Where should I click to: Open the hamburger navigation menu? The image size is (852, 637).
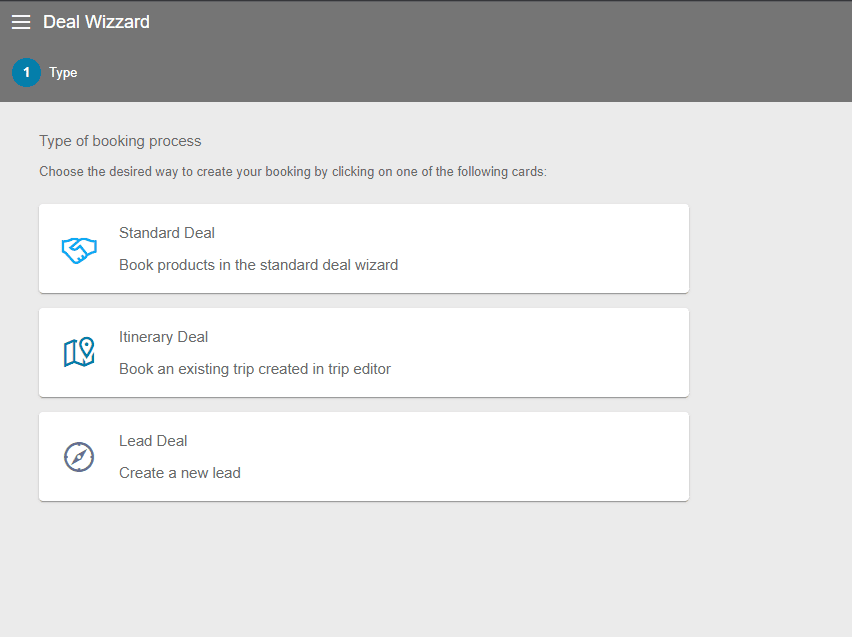(21, 22)
